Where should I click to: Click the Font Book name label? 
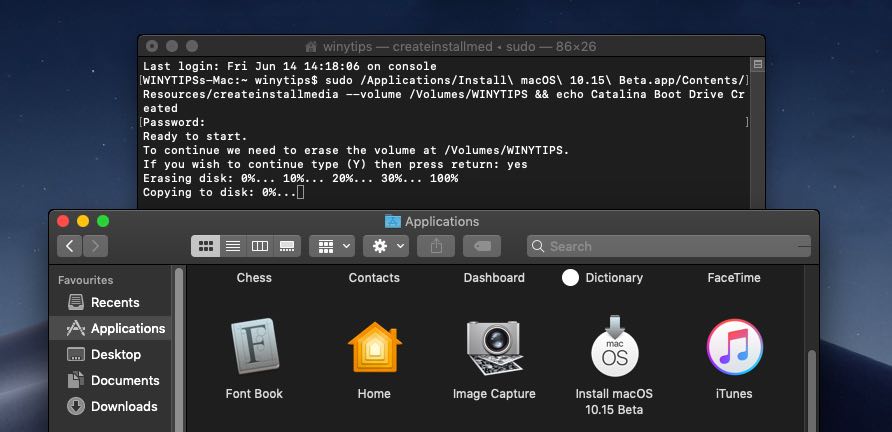point(254,393)
